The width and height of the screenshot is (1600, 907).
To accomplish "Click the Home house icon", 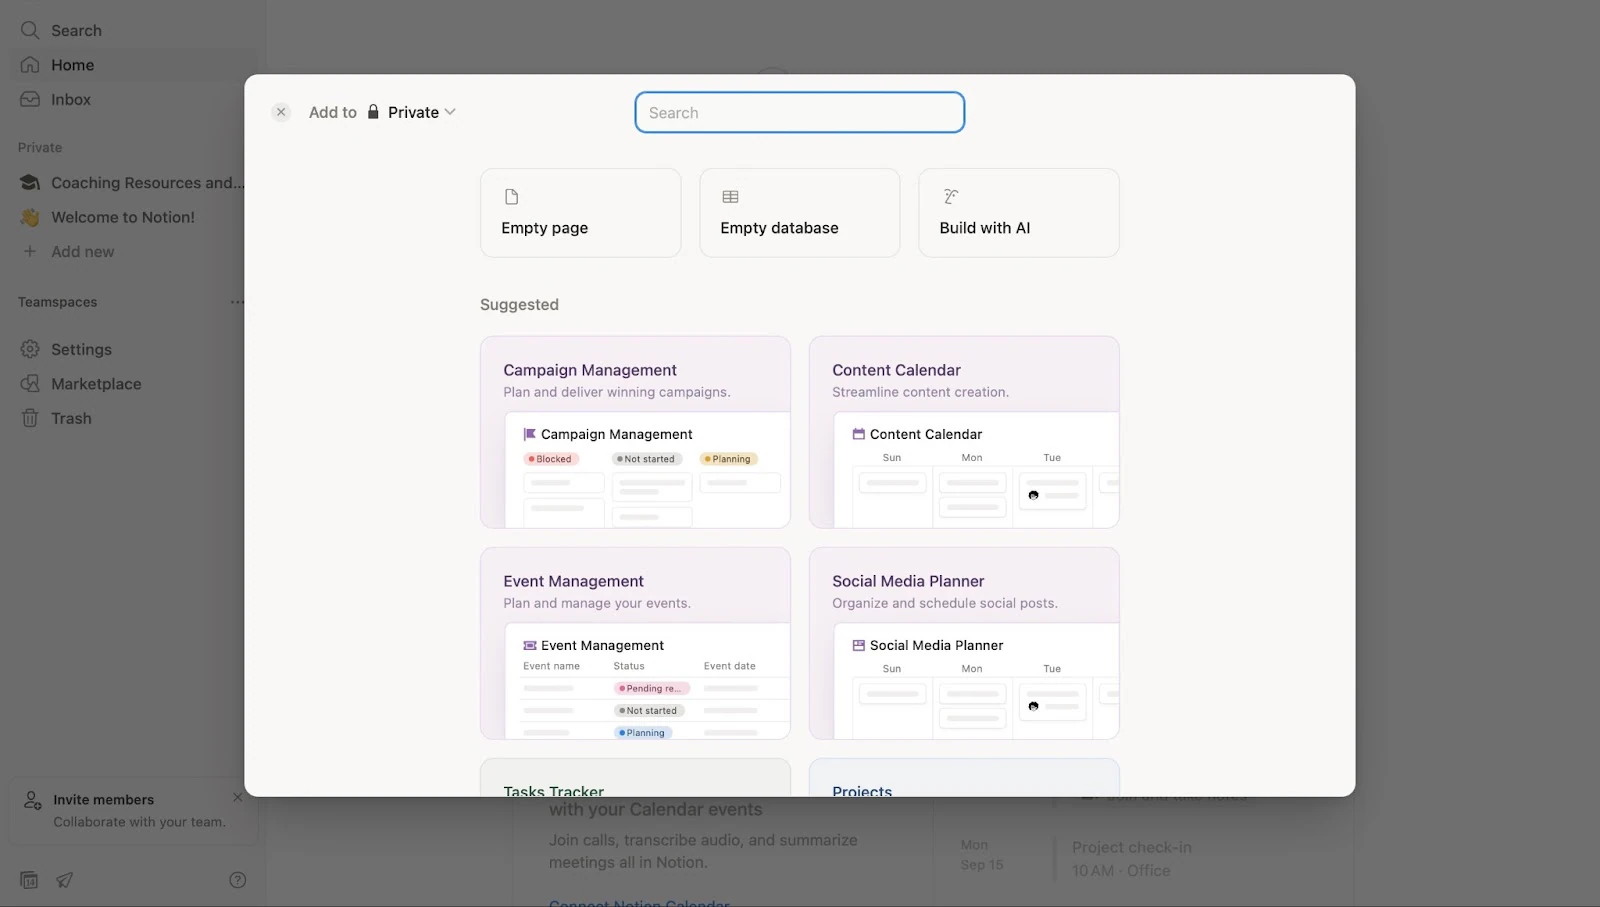I will point(30,65).
